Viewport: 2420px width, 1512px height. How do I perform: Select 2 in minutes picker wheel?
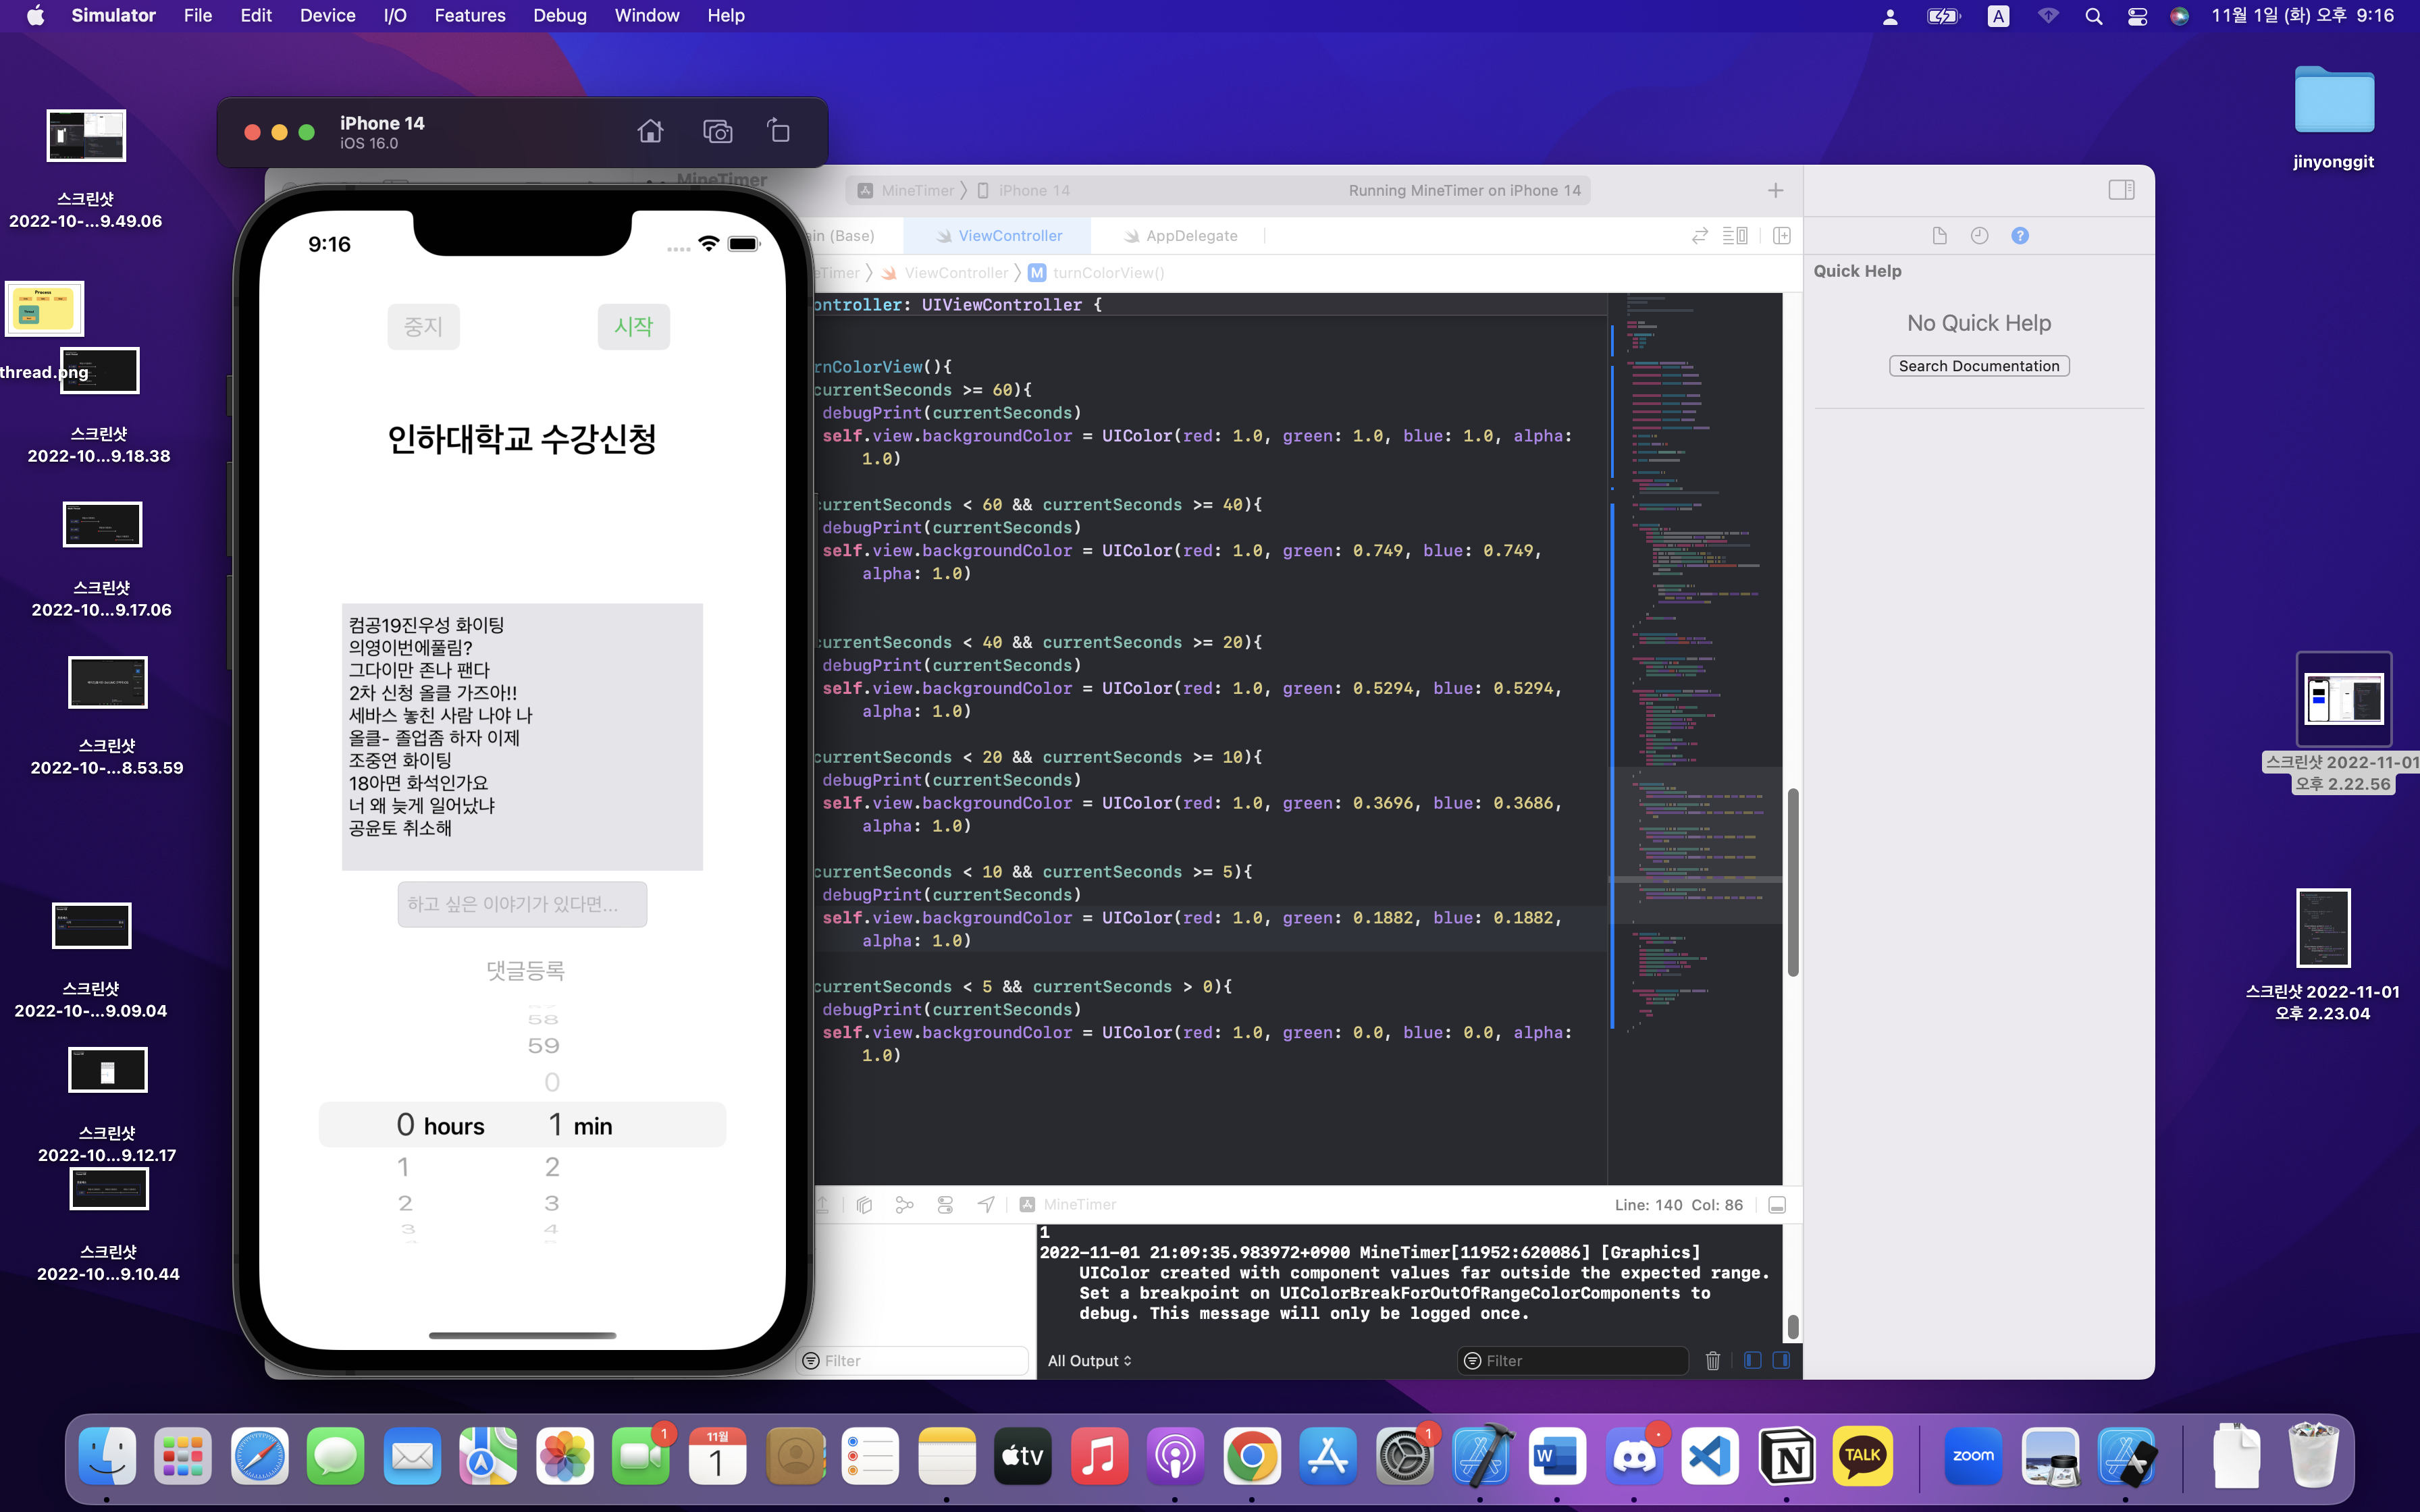pos(552,1167)
